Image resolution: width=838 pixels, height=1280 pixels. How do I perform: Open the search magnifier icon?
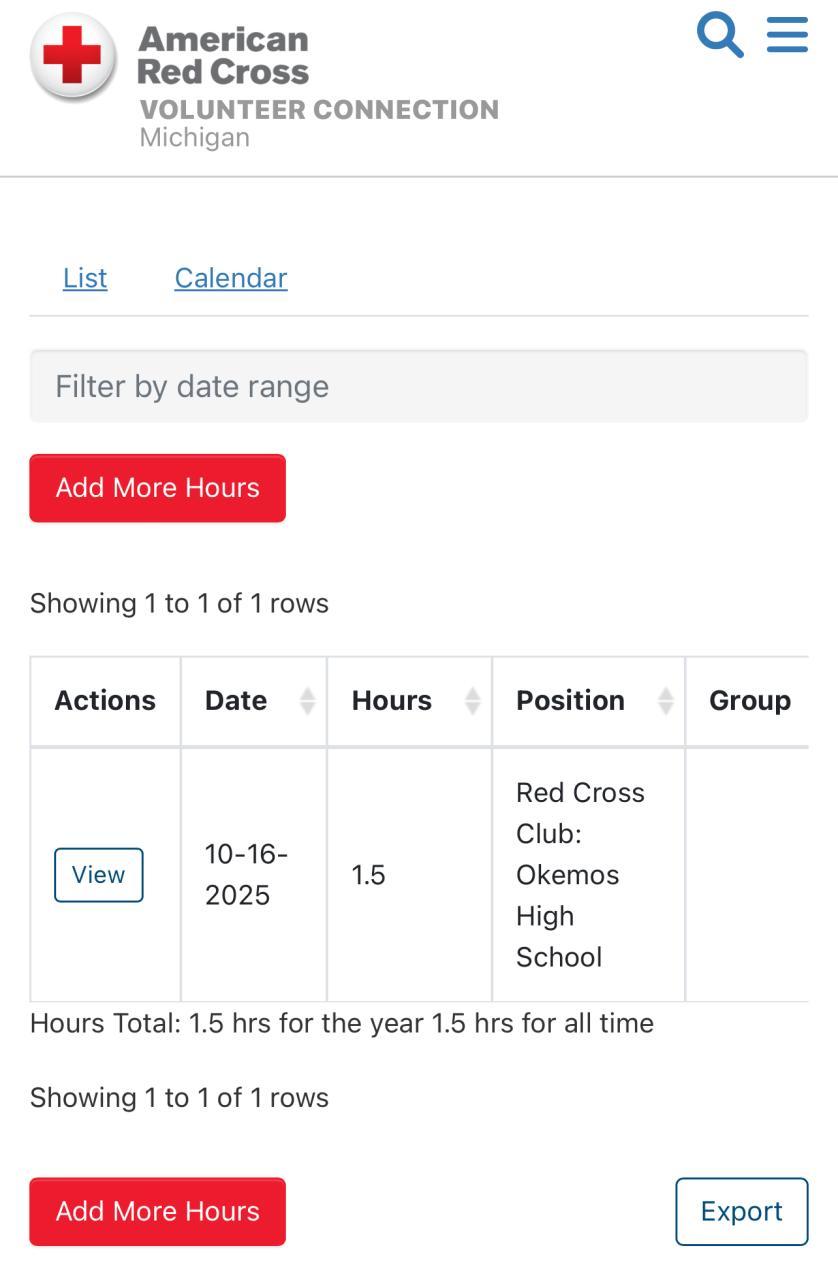tap(720, 35)
